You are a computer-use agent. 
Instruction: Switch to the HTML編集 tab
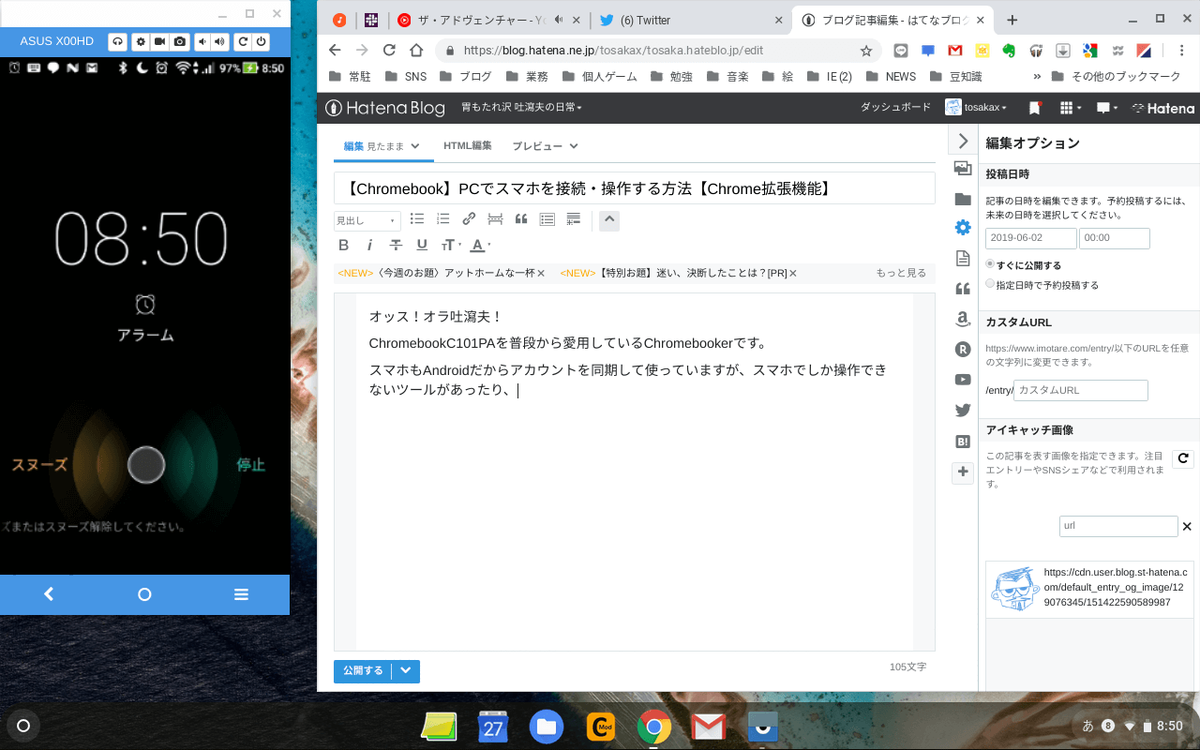[x=467, y=146]
